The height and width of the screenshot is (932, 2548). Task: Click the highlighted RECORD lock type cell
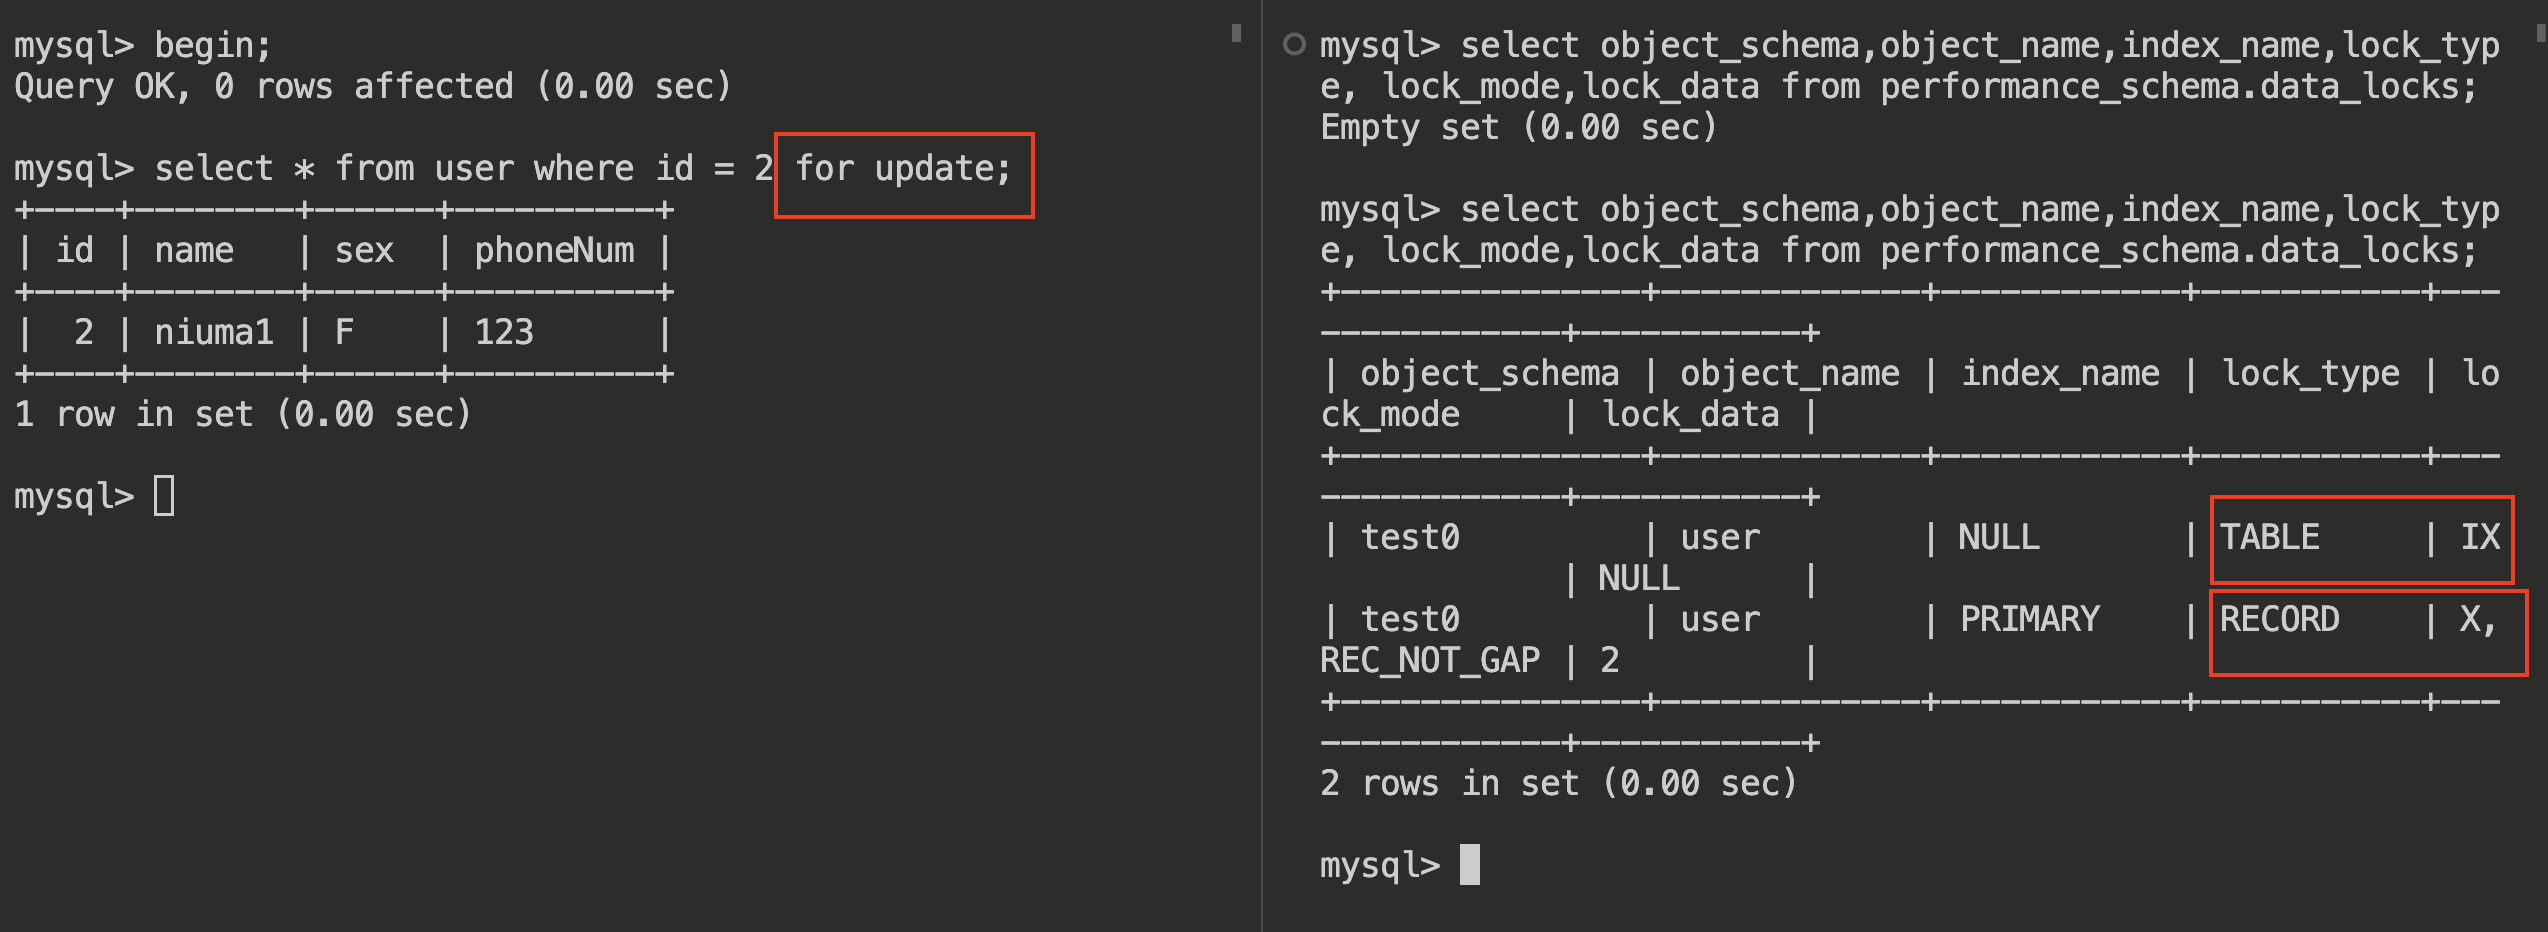pyautogui.click(x=2279, y=620)
